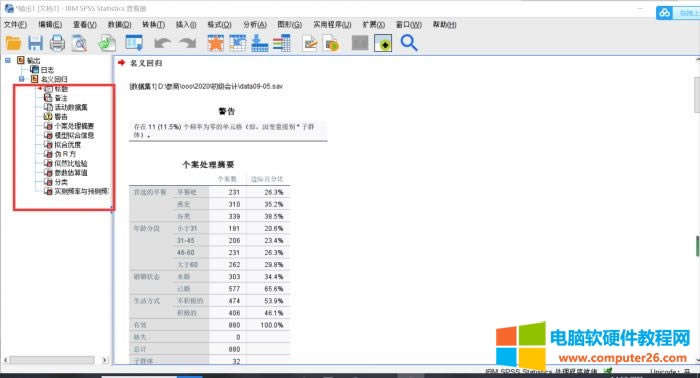Click right arrow of outline horizontal scrollbar
Viewport: 700px width, 378px height.
104,360
